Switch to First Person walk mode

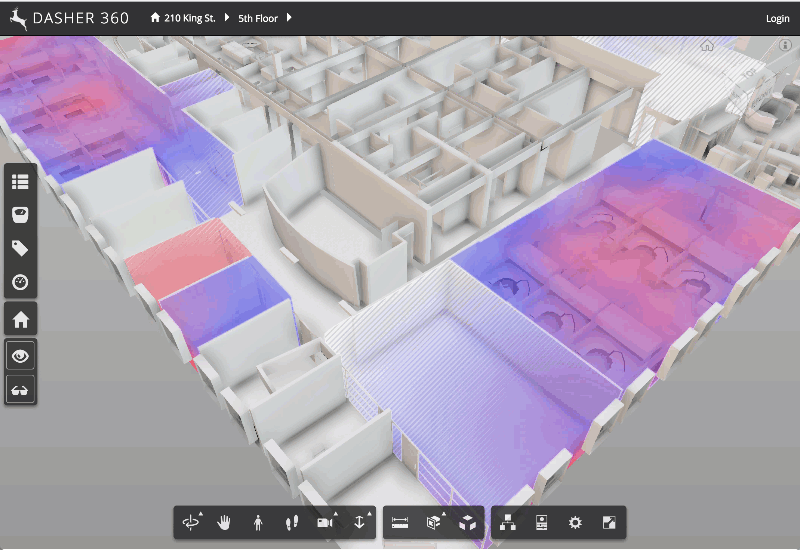[258, 523]
